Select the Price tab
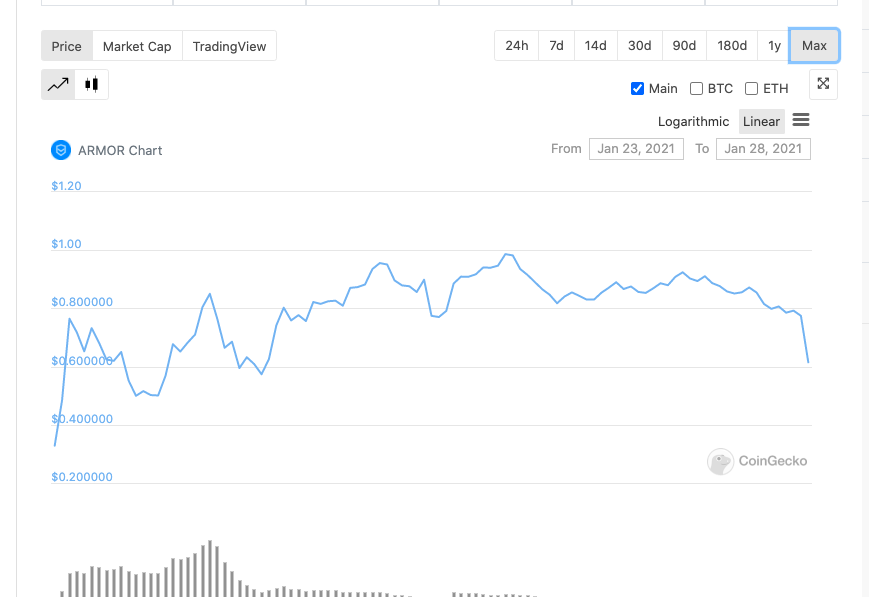 tap(67, 46)
